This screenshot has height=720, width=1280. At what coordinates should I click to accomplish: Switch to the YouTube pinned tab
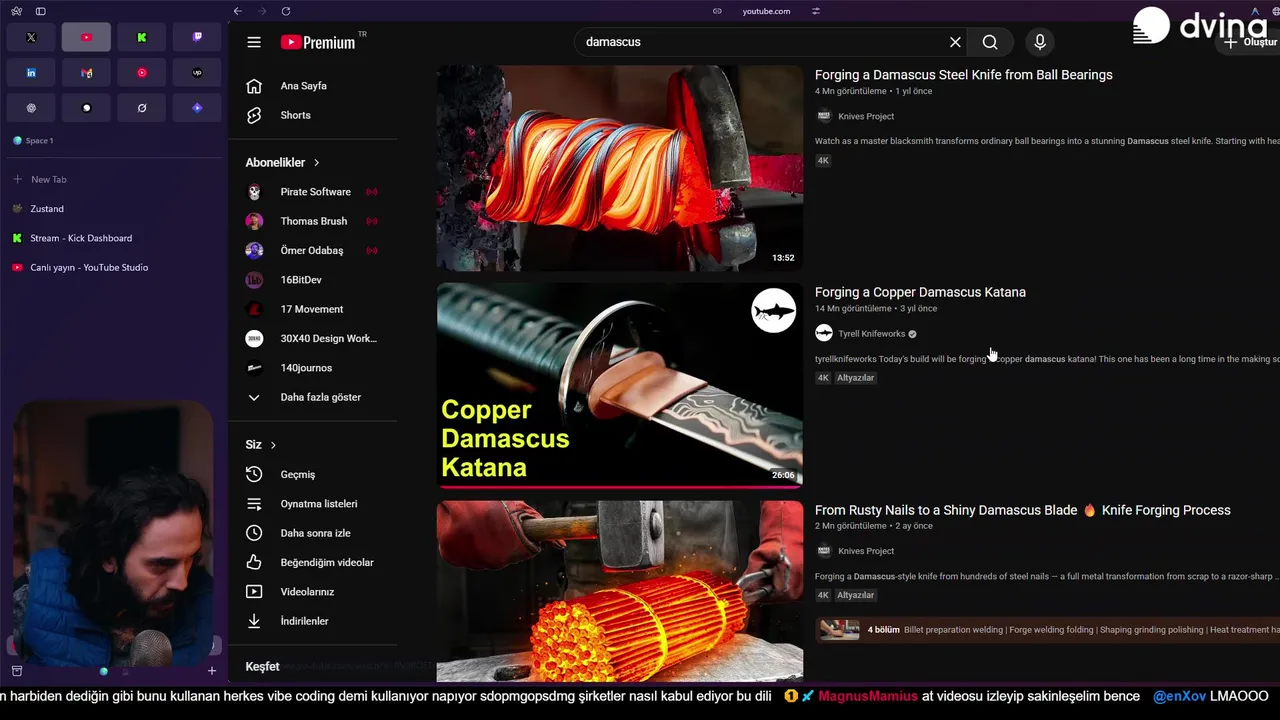point(86,37)
